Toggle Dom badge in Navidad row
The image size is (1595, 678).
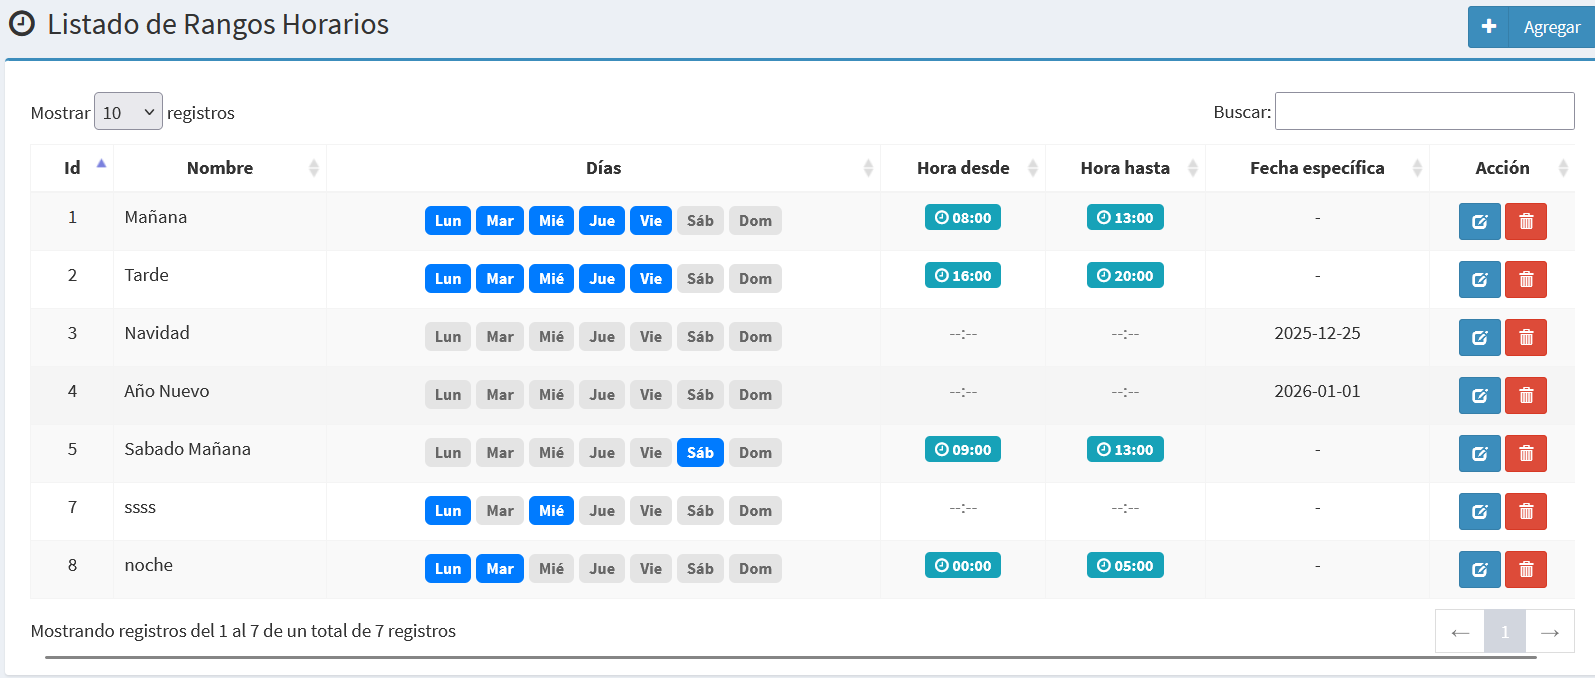pyautogui.click(x=755, y=336)
